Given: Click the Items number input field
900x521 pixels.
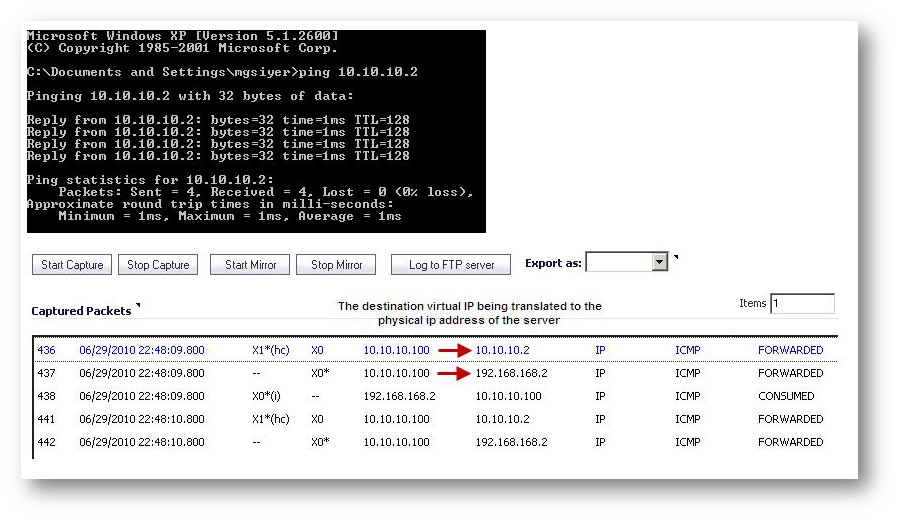Looking at the screenshot, I should coord(802,303).
